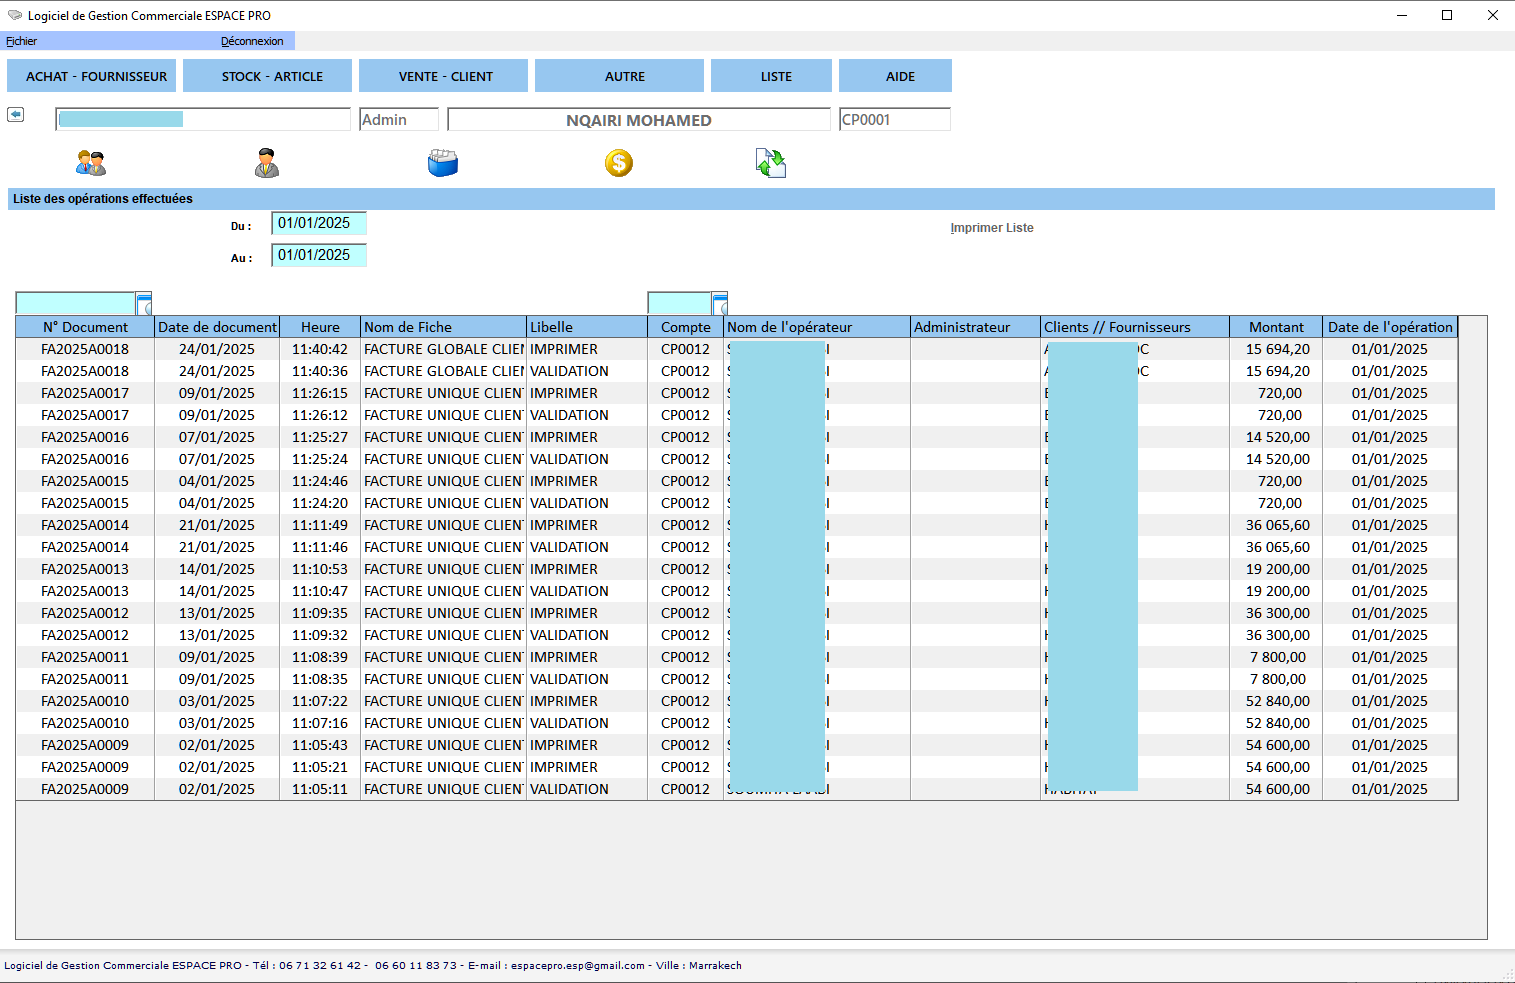
Task: Click the document number filter input
Action: (76, 303)
